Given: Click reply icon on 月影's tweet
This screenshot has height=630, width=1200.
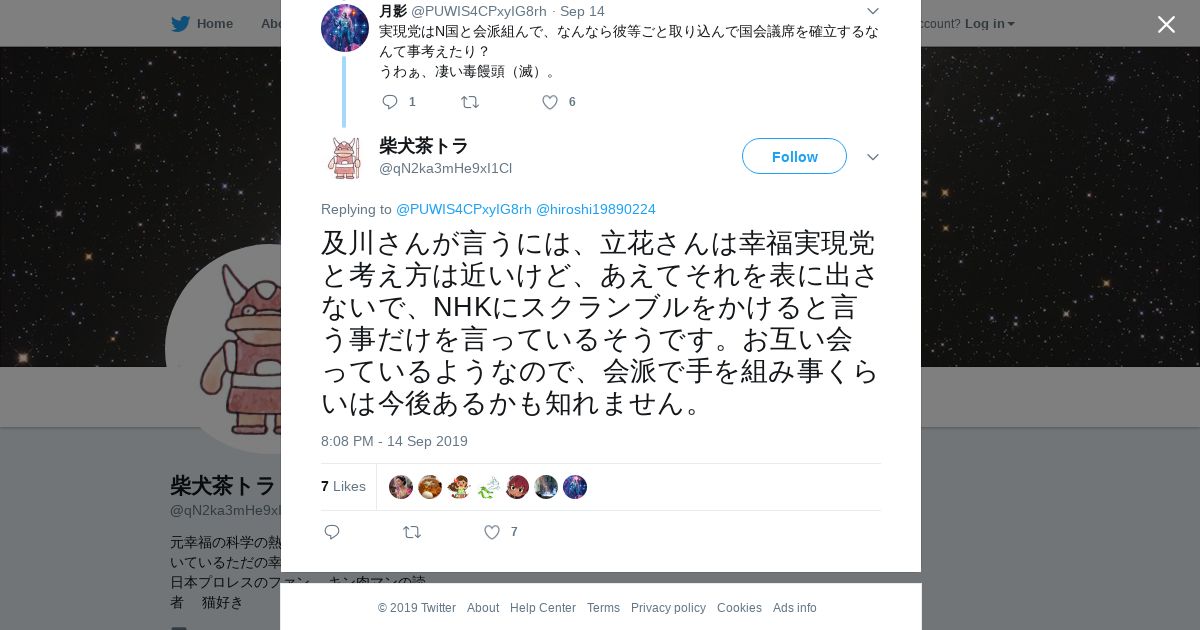Looking at the screenshot, I should click(x=390, y=102).
